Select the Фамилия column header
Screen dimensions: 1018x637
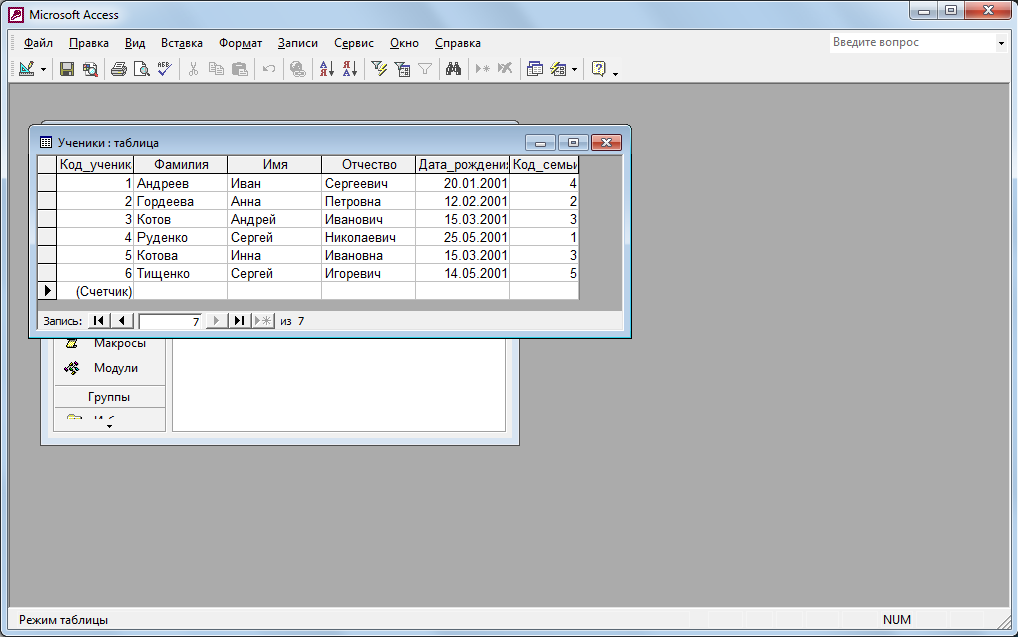[x=181, y=165]
